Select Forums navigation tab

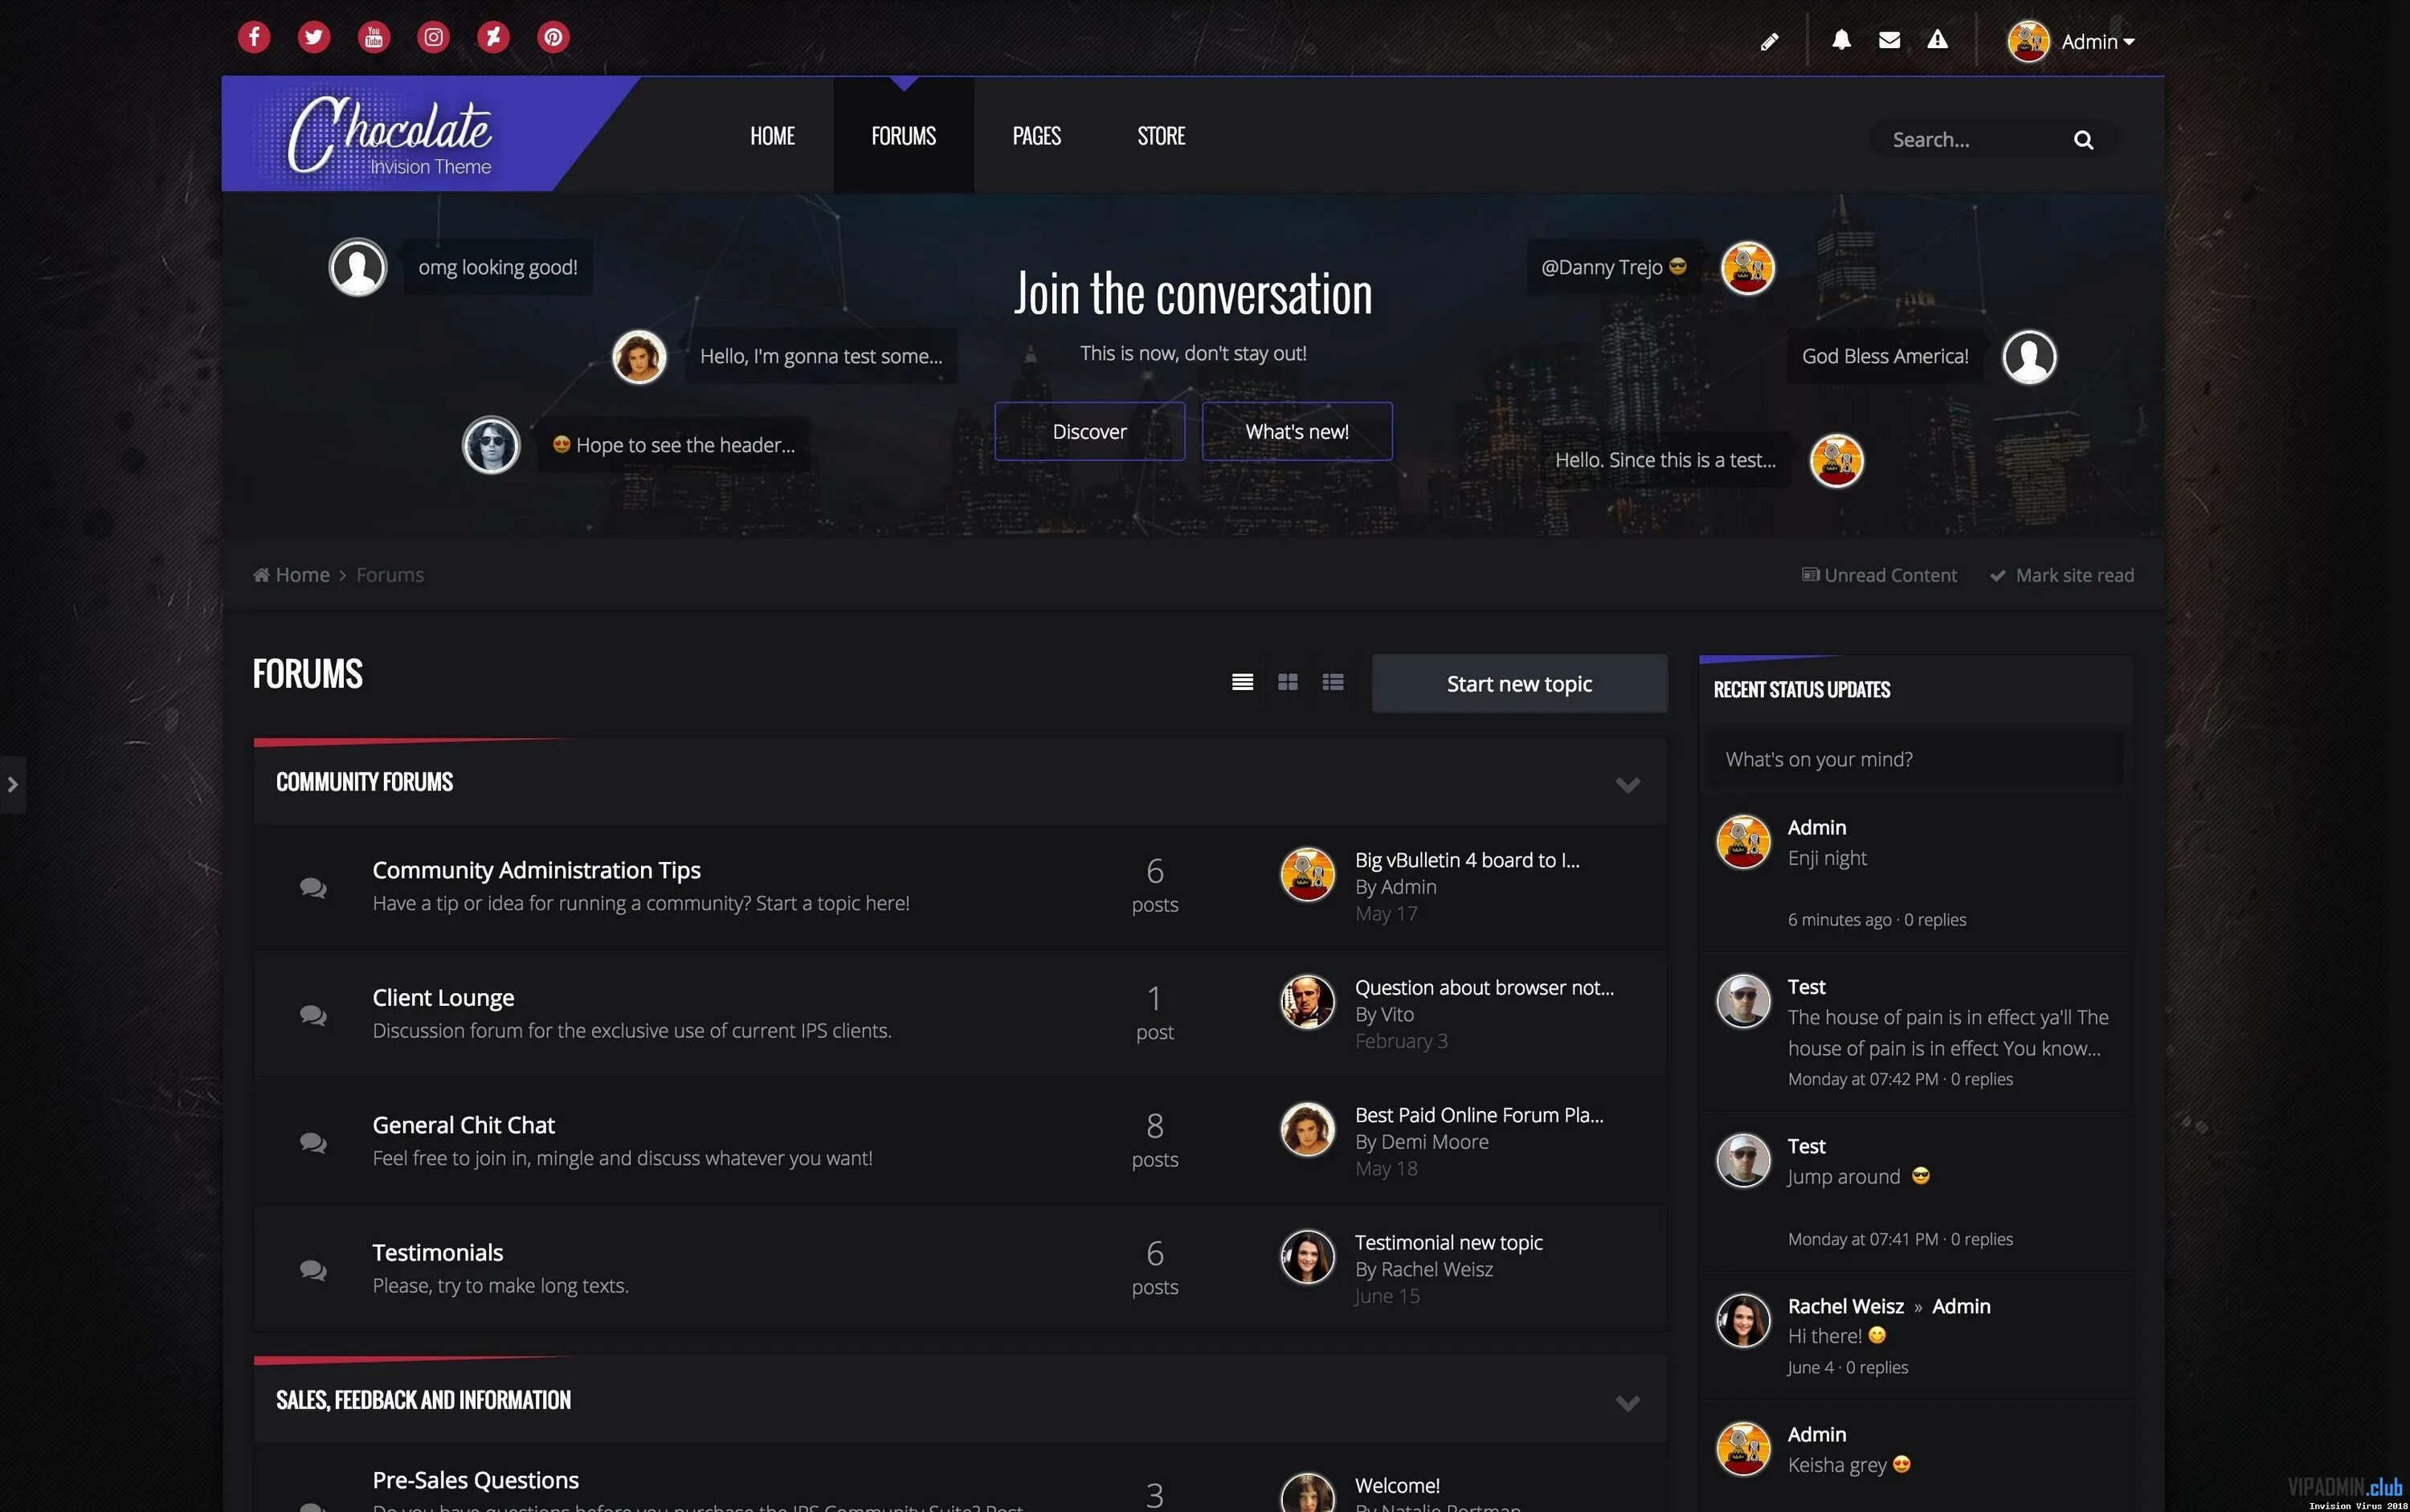[904, 134]
